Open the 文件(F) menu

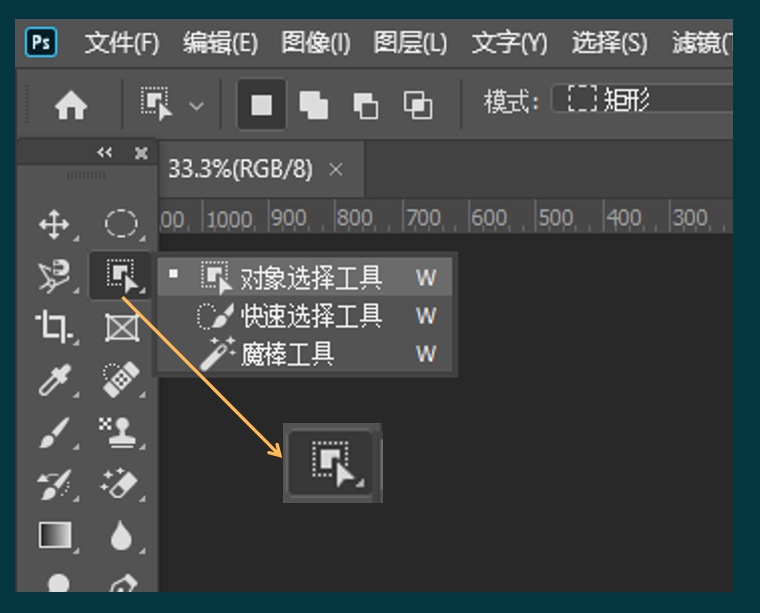click(122, 43)
